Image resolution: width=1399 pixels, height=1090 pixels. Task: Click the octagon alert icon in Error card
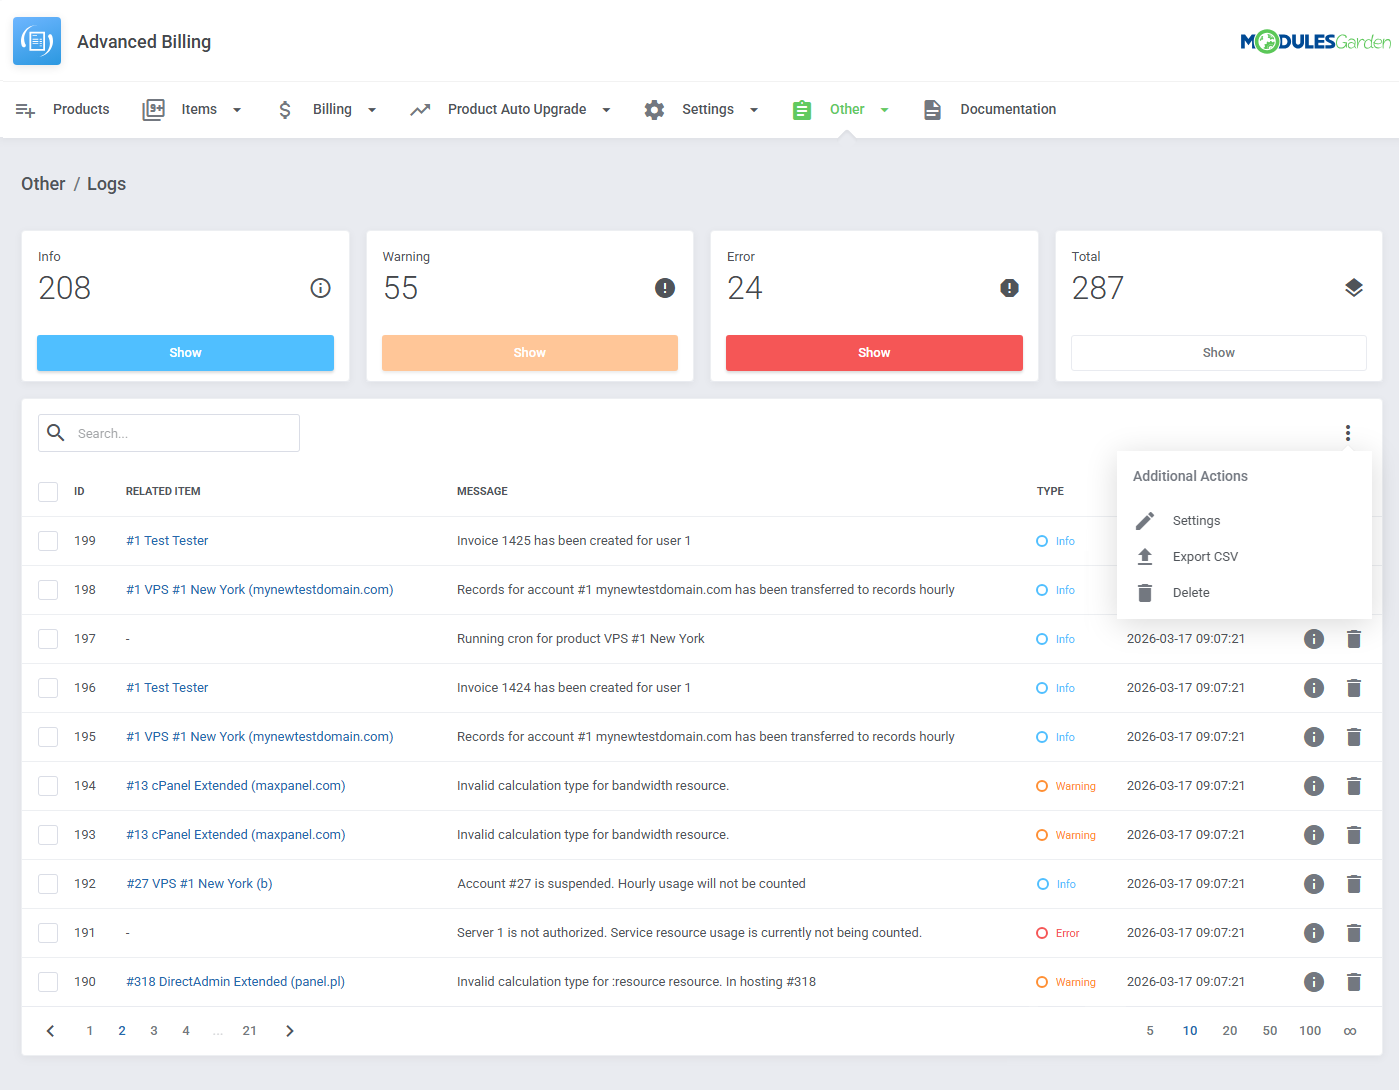pyautogui.click(x=1009, y=288)
